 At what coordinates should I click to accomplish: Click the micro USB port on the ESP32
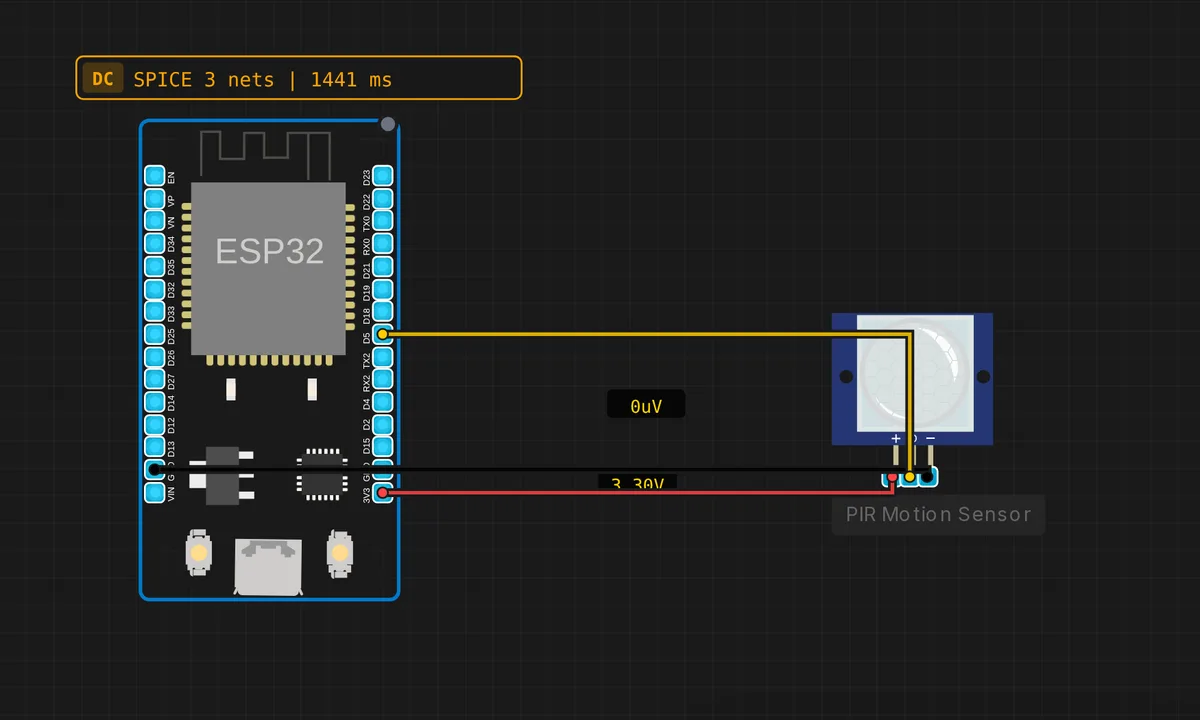pyautogui.click(x=268, y=568)
